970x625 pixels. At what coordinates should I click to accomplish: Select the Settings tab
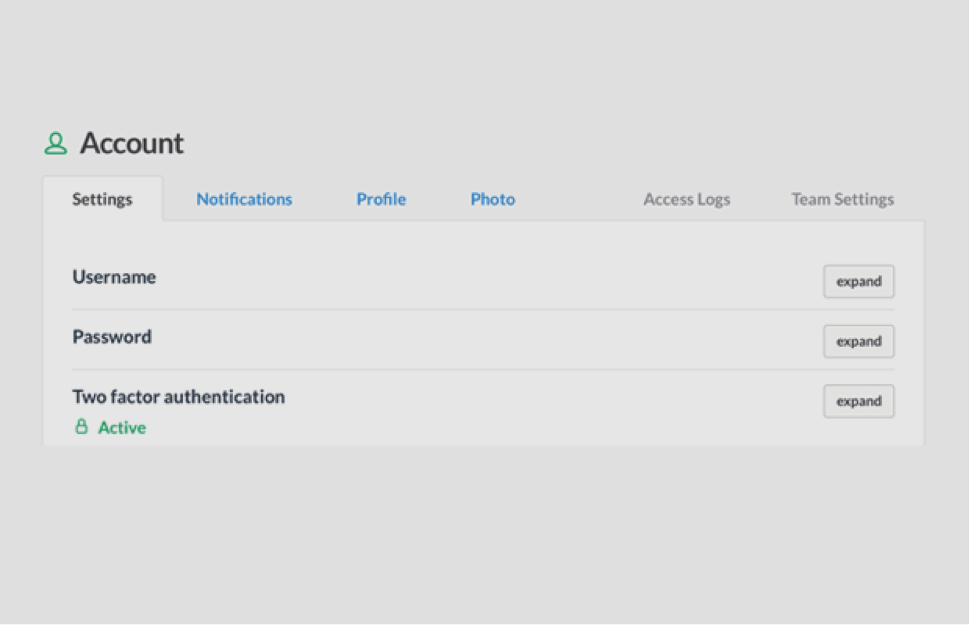click(x=102, y=199)
